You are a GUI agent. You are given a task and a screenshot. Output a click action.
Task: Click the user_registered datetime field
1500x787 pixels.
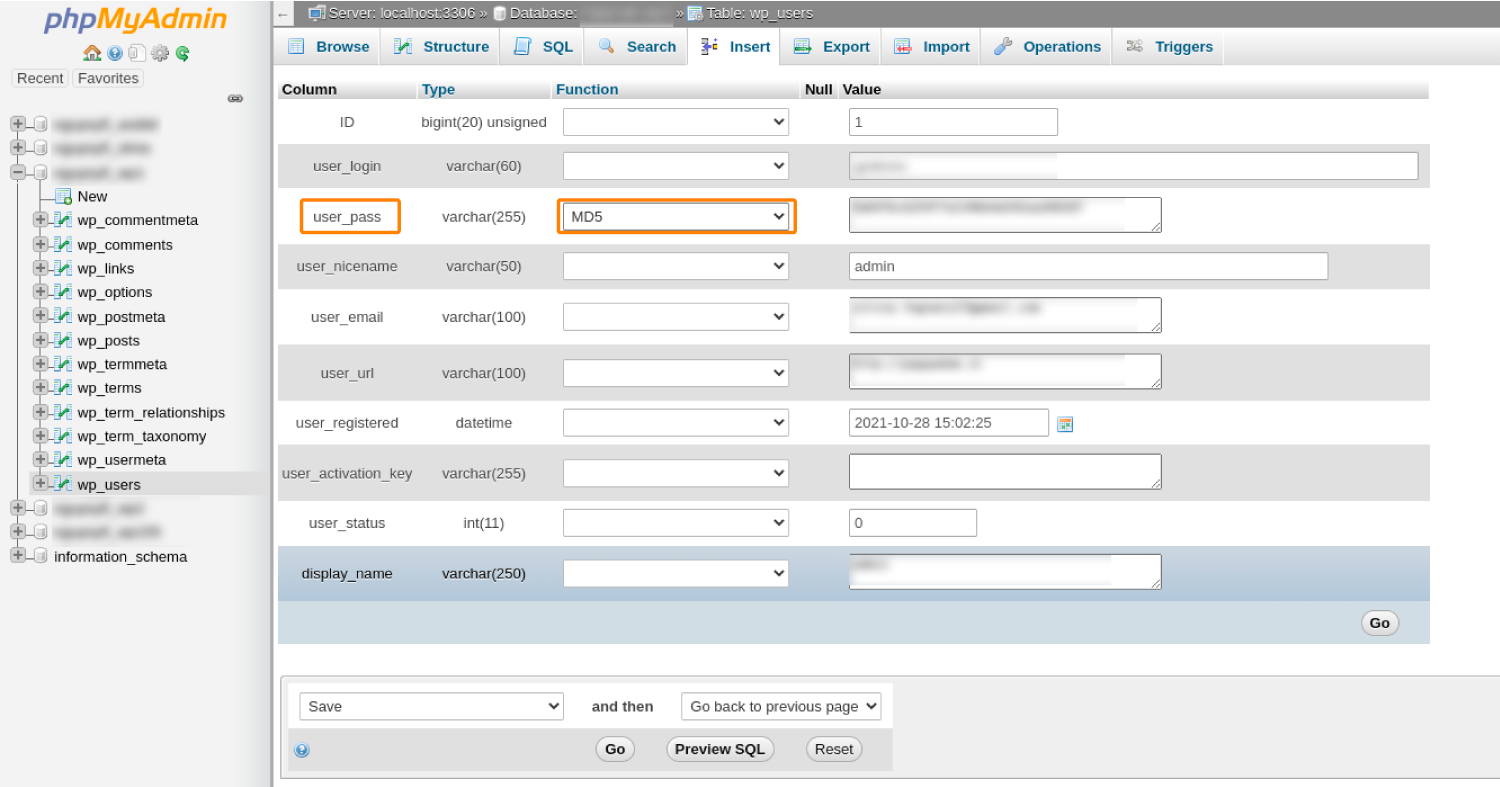point(949,422)
